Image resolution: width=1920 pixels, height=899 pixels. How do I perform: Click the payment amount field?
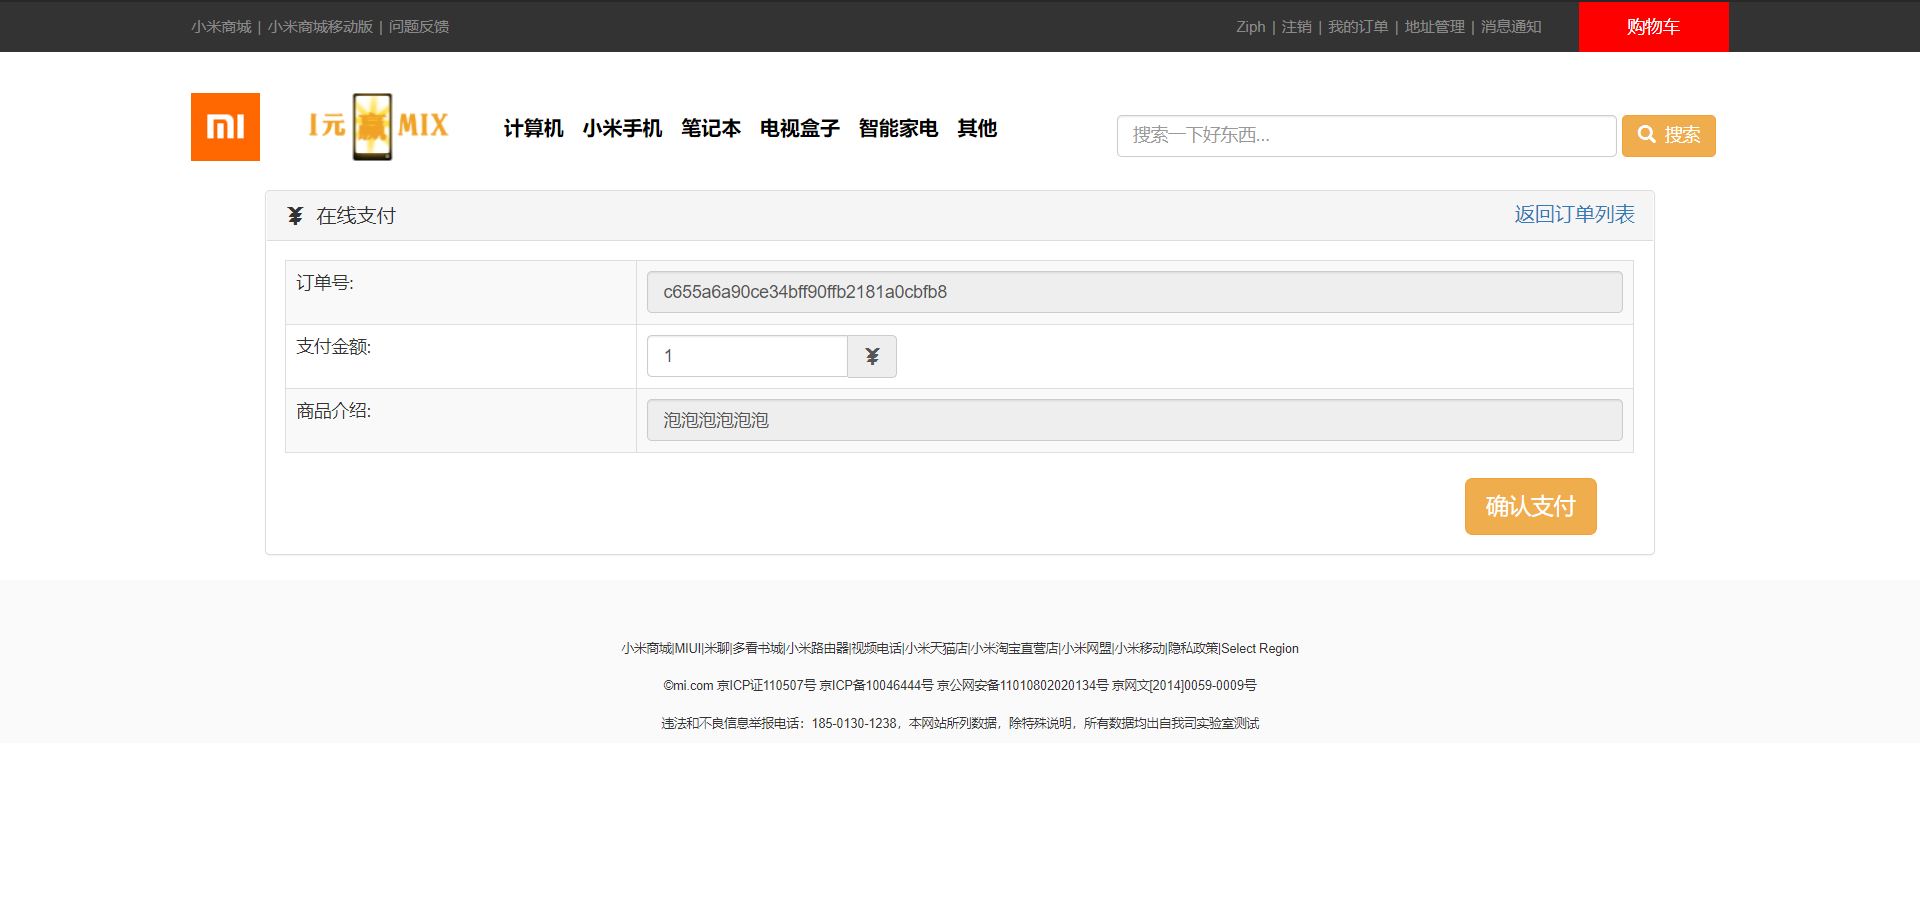[x=747, y=356]
